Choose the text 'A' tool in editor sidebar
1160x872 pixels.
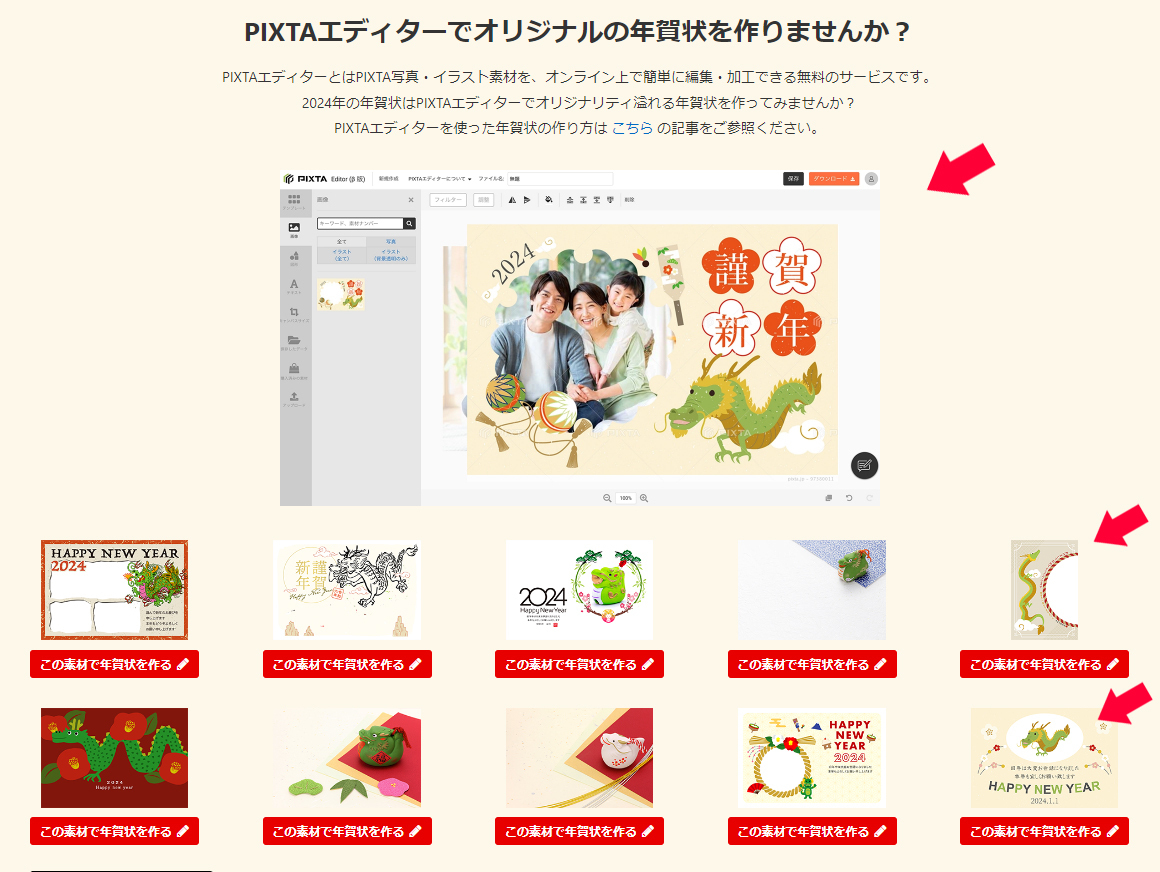click(x=294, y=285)
